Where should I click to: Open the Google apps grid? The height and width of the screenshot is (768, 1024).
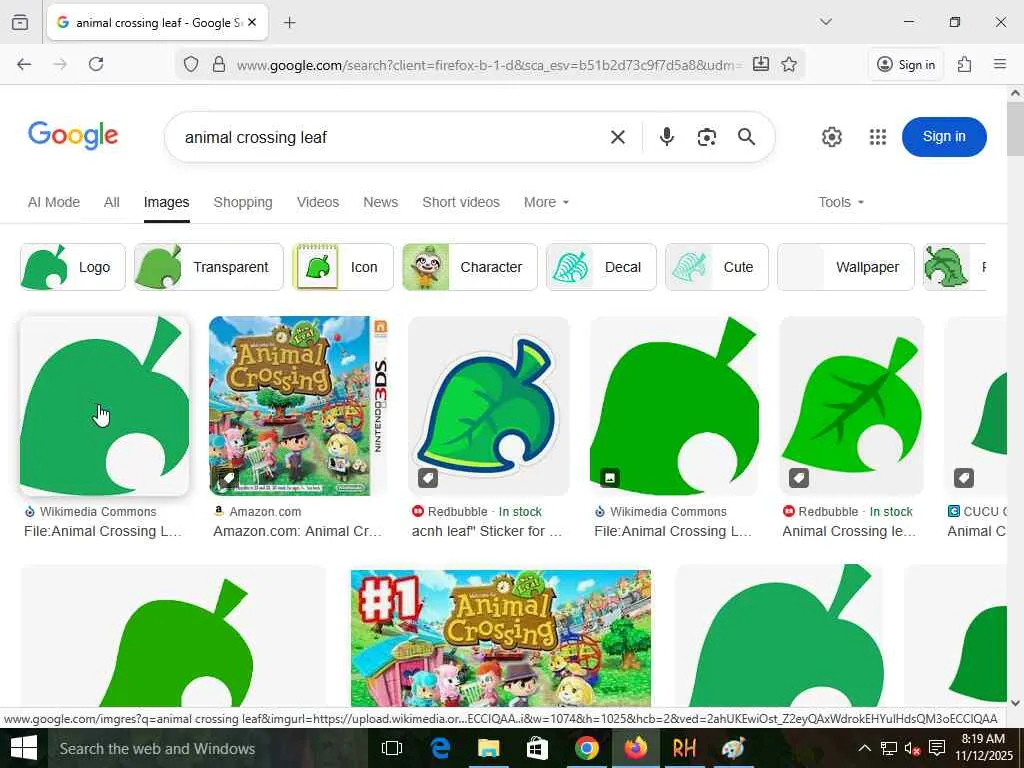coord(878,137)
